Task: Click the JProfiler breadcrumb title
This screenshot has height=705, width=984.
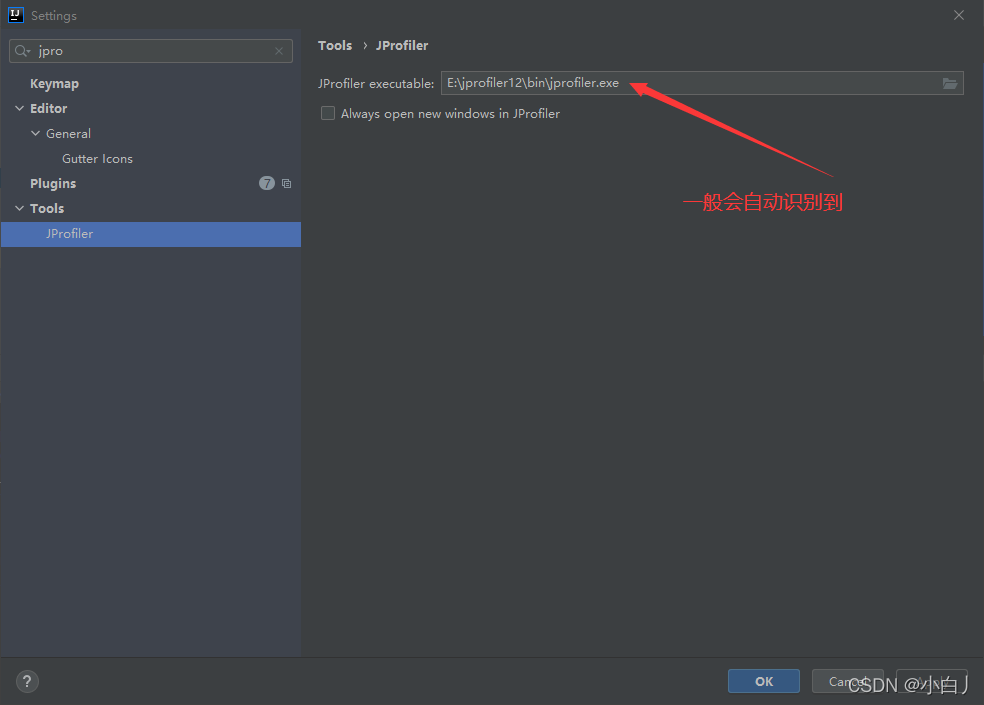Action: point(402,45)
